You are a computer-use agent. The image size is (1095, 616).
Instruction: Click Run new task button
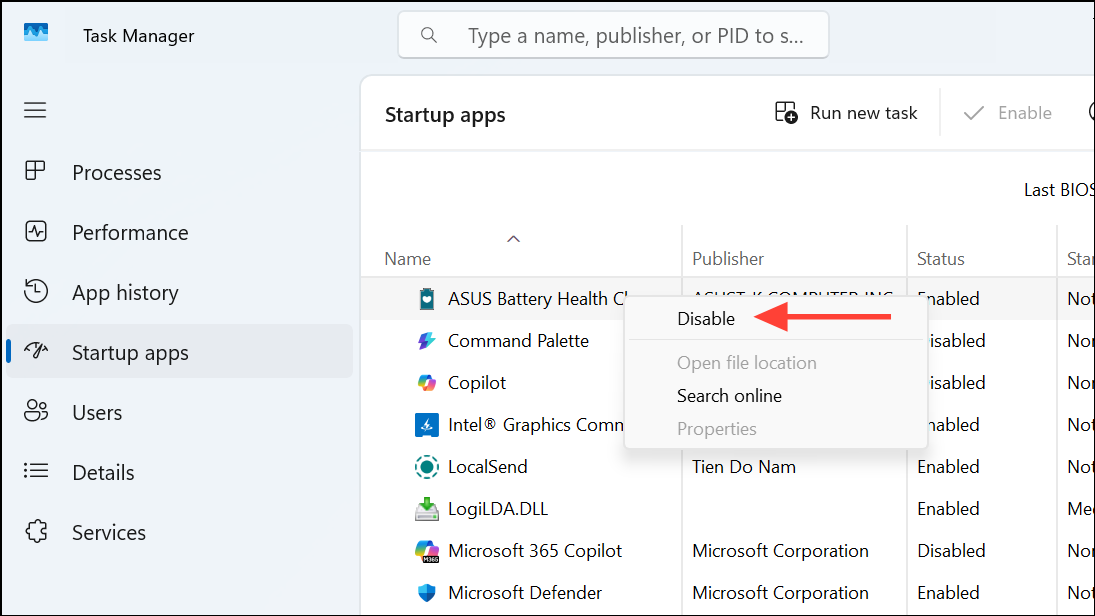[x=846, y=113]
